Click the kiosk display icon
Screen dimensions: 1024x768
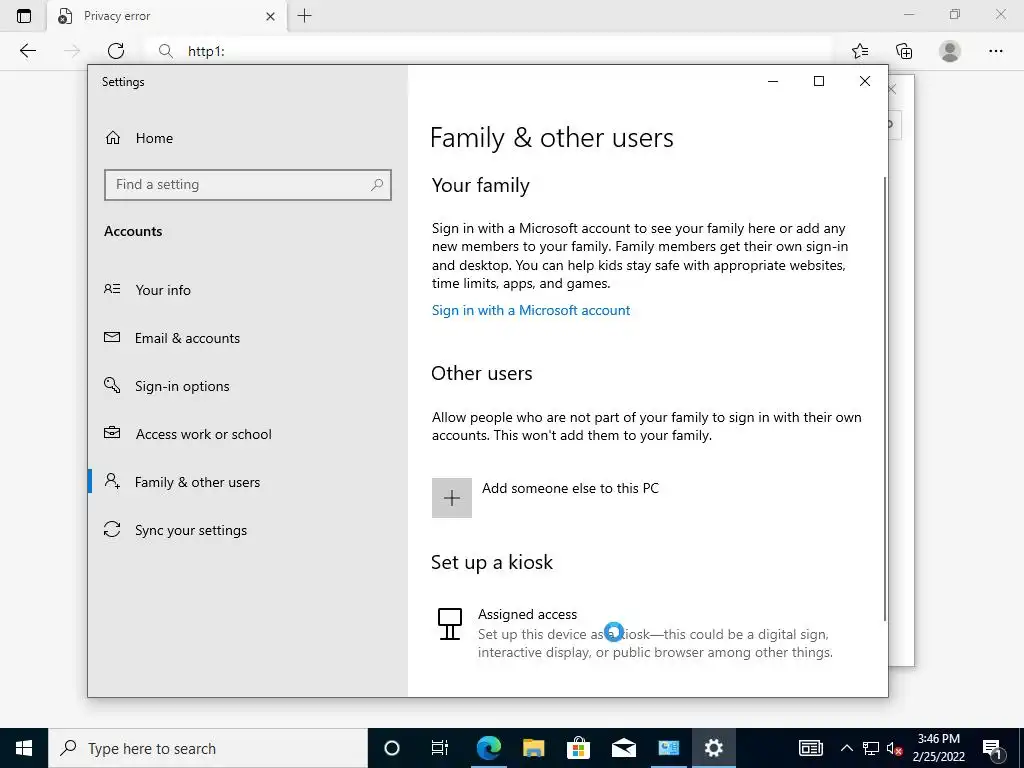click(449, 624)
